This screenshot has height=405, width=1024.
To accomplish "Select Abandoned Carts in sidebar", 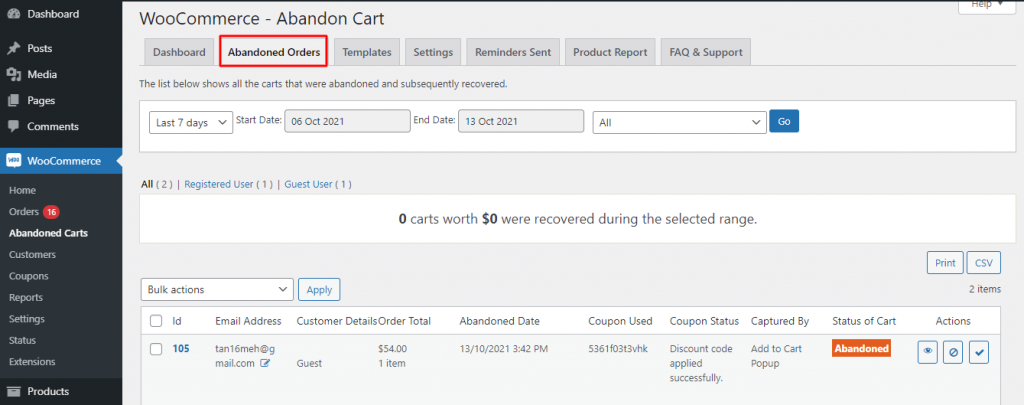I will point(48,233).
